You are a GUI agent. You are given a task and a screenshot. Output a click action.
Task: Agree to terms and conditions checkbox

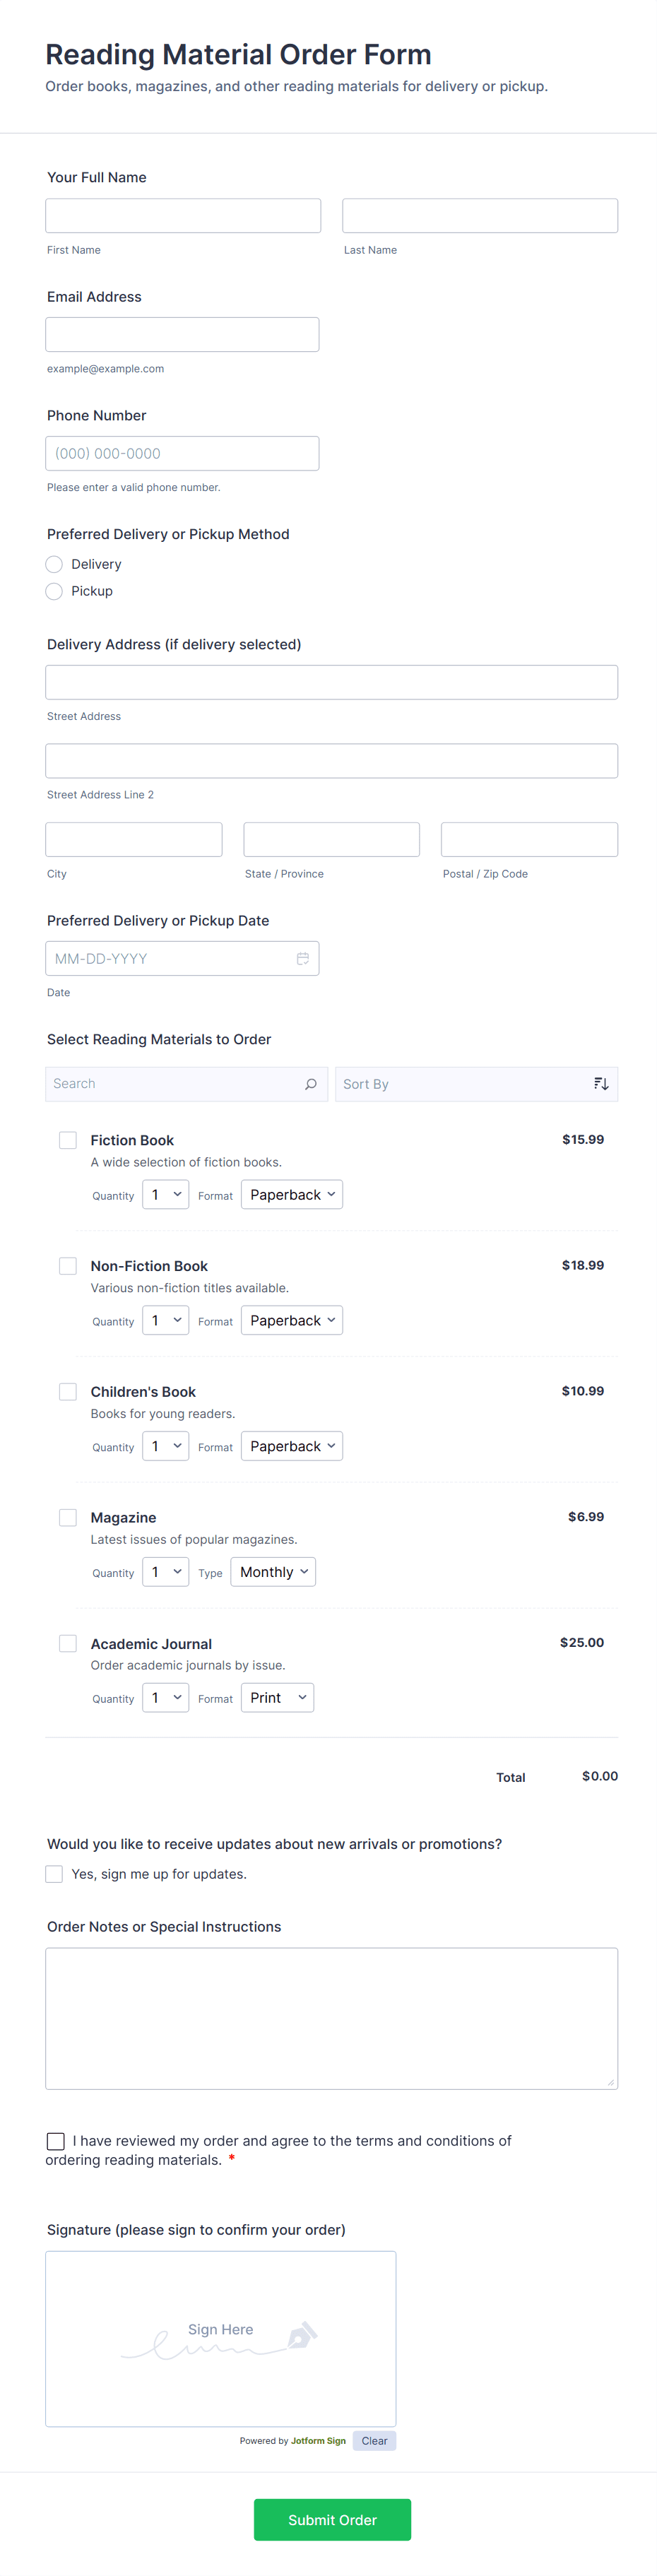click(x=56, y=2141)
